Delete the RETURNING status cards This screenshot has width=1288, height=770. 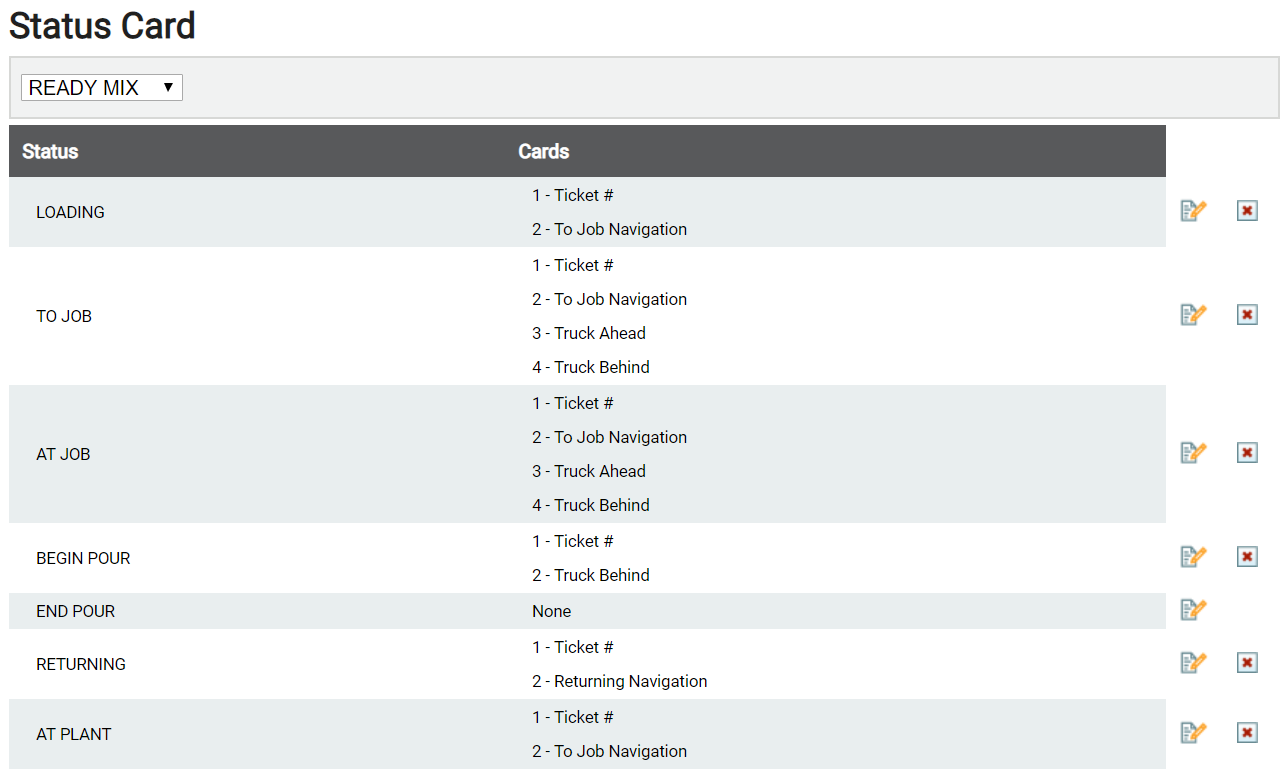click(x=1247, y=663)
